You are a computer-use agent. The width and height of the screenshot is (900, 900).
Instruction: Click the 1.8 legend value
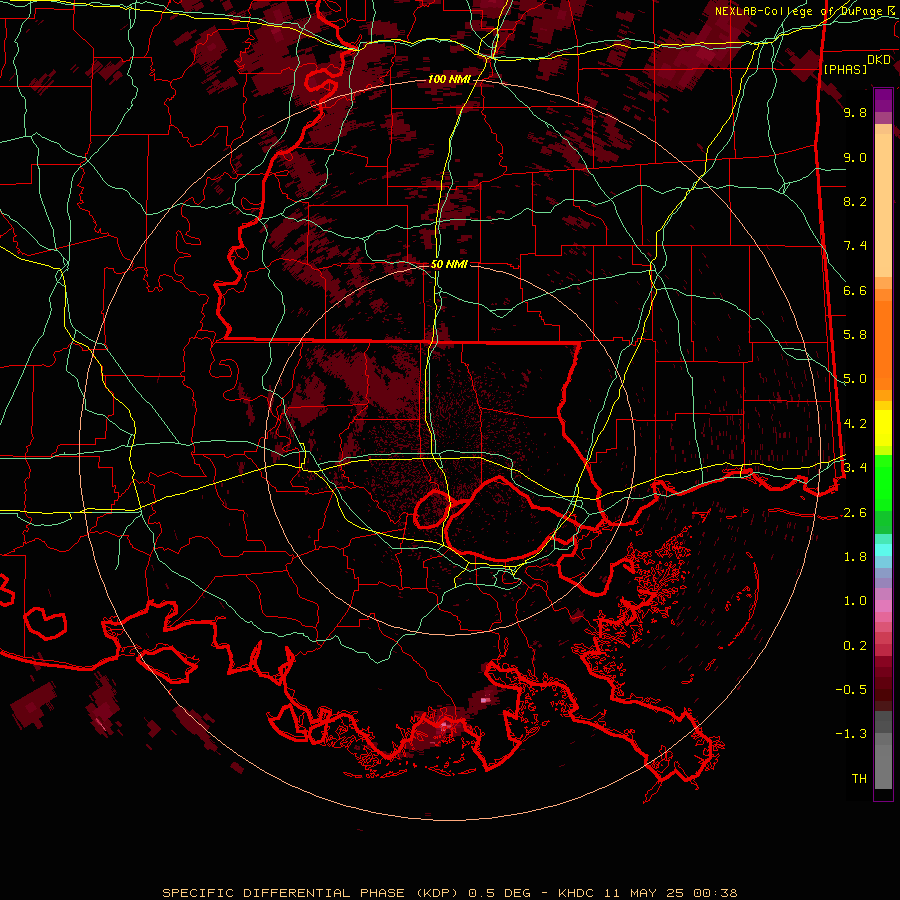pyautogui.click(x=855, y=557)
